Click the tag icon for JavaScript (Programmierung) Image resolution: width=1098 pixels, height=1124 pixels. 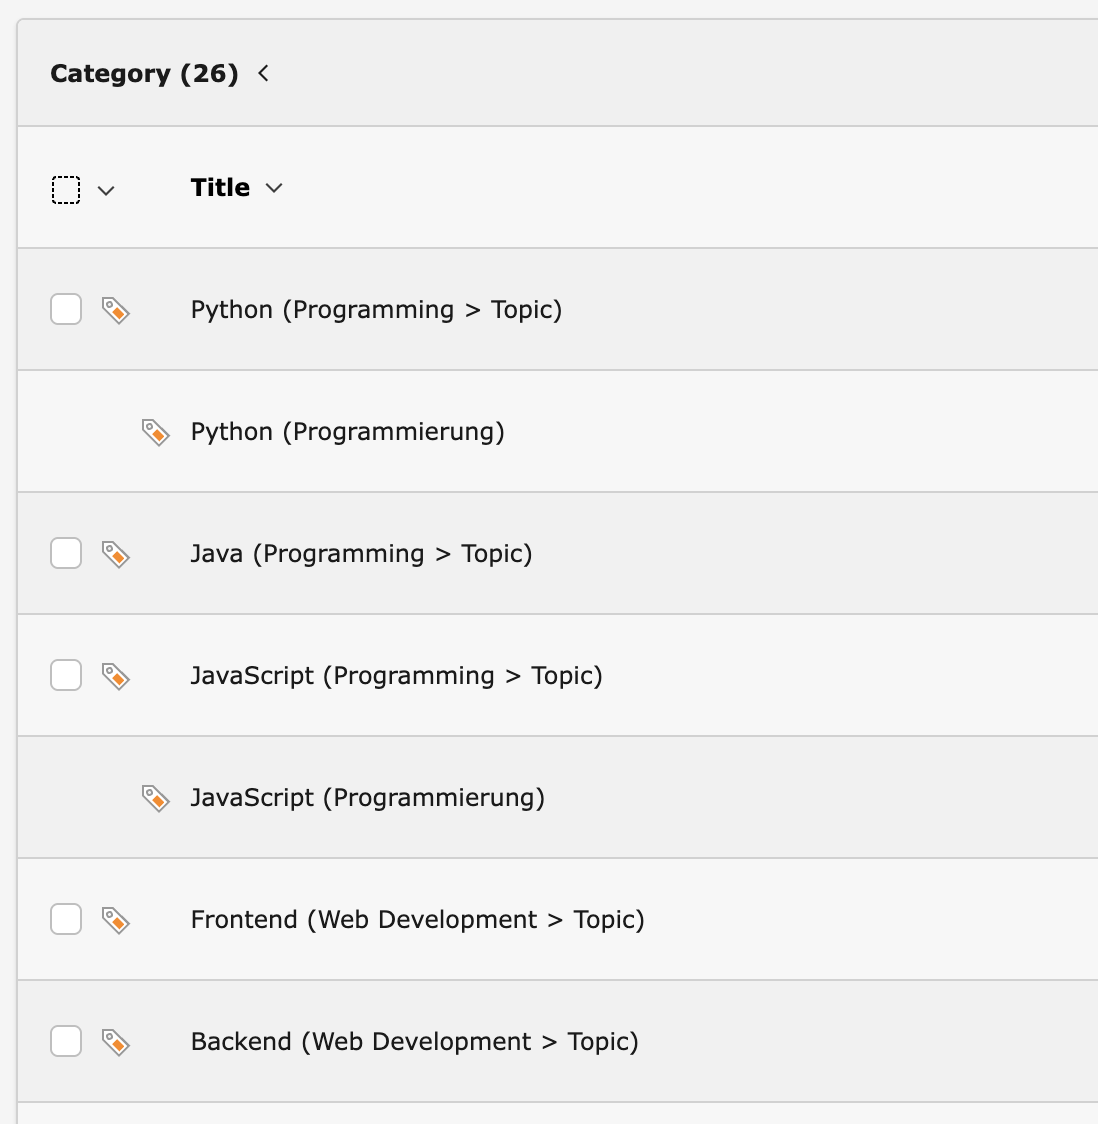[x=156, y=798]
